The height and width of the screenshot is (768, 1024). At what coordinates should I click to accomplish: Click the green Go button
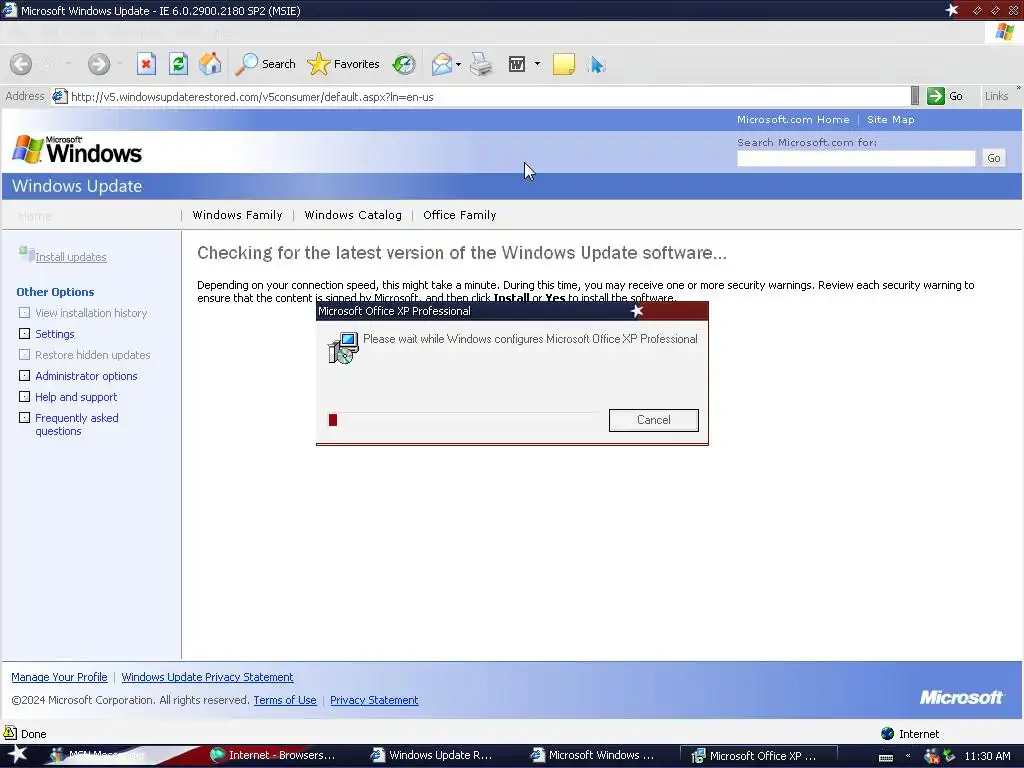click(x=945, y=96)
